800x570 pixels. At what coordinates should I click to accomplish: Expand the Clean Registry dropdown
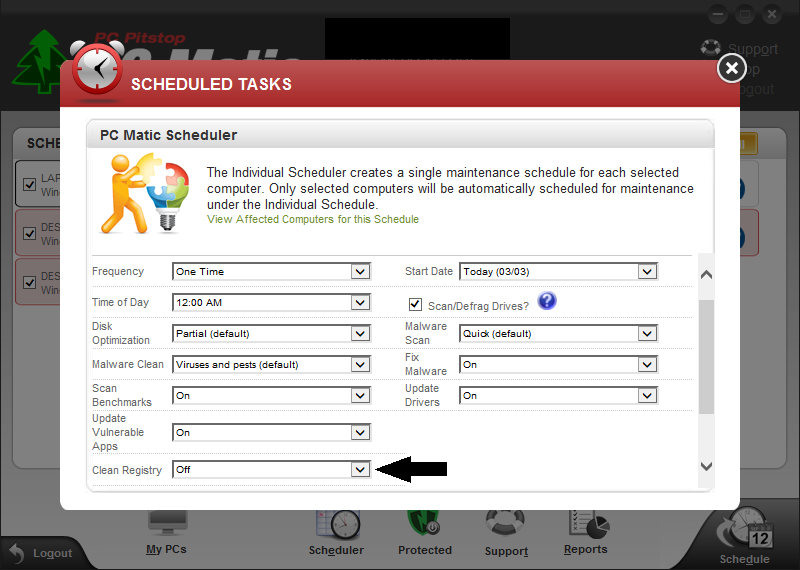pyautogui.click(x=360, y=469)
